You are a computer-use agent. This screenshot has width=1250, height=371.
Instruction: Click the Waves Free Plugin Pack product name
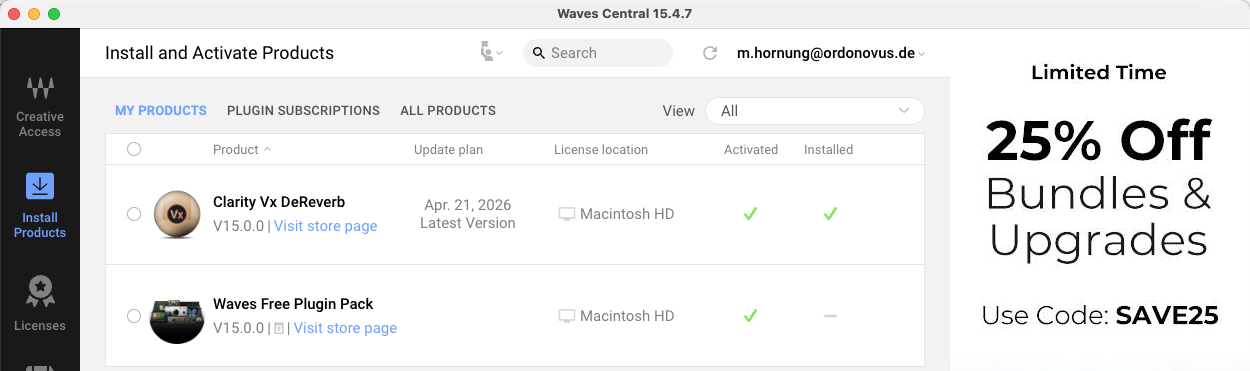click(x=293, y=304)
